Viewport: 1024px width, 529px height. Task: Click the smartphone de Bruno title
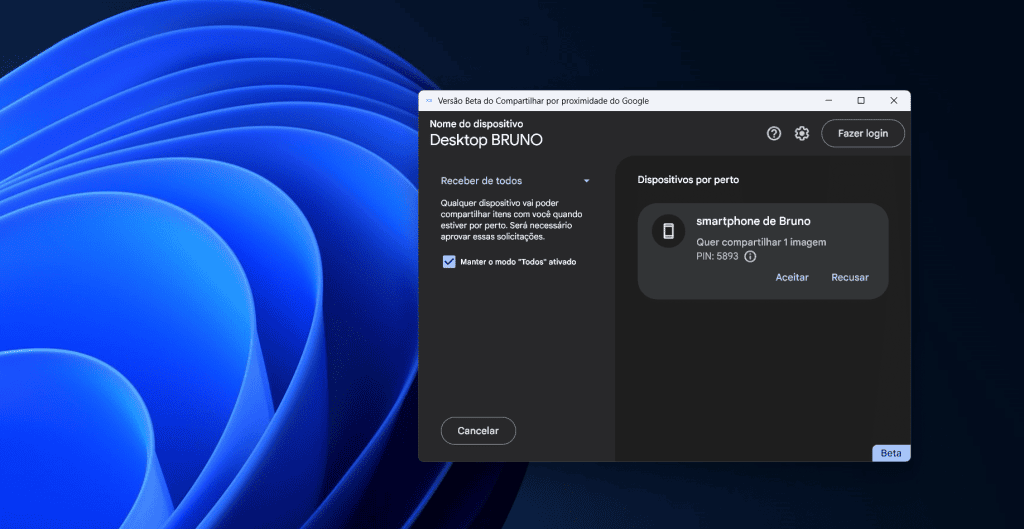(753, 221)
